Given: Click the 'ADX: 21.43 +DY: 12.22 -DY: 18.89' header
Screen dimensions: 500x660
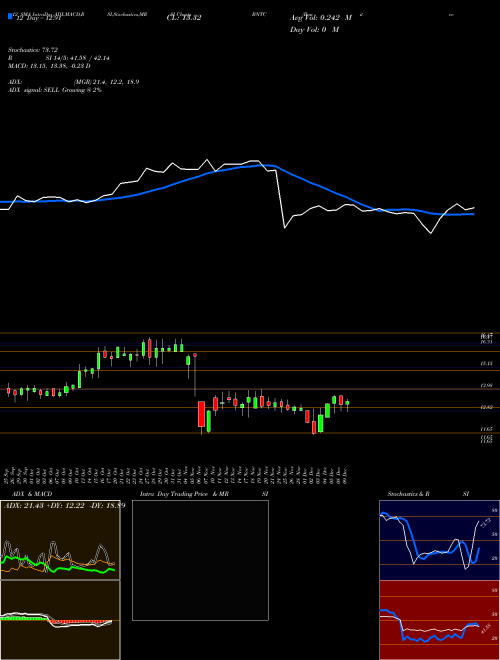Looking at the screenshot, I should [64, 505].
